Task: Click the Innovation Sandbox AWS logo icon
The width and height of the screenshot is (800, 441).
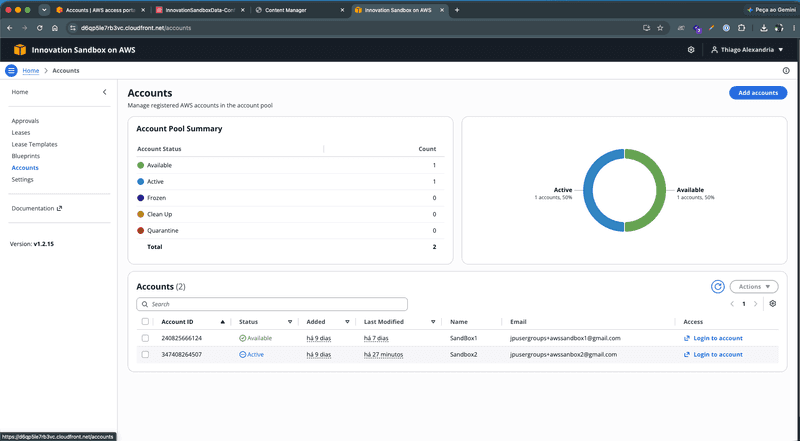Action: tap(20, 50)
